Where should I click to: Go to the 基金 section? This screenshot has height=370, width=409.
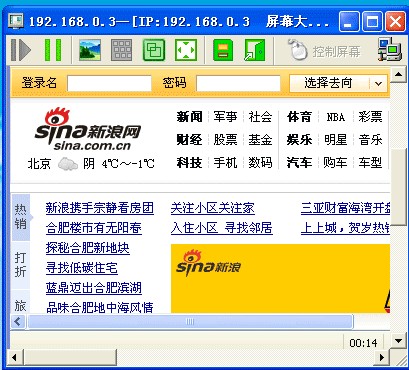260,140
